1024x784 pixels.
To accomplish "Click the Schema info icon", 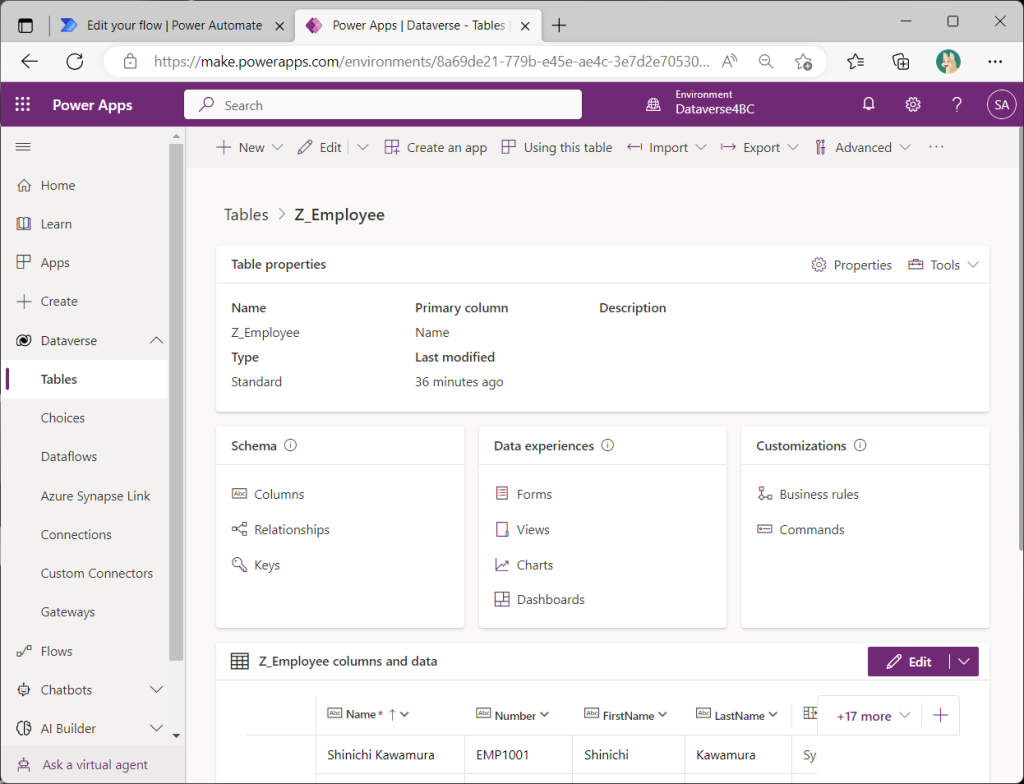I will click(x=291, y=446).
